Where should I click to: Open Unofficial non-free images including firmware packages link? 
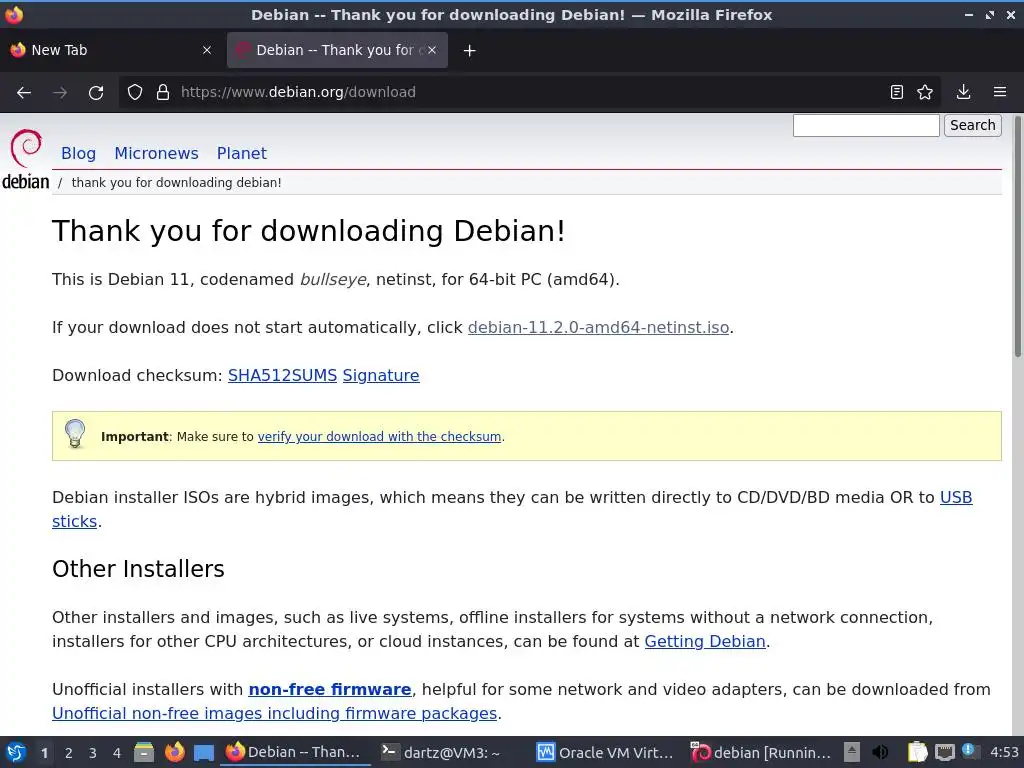pos(274,714)
